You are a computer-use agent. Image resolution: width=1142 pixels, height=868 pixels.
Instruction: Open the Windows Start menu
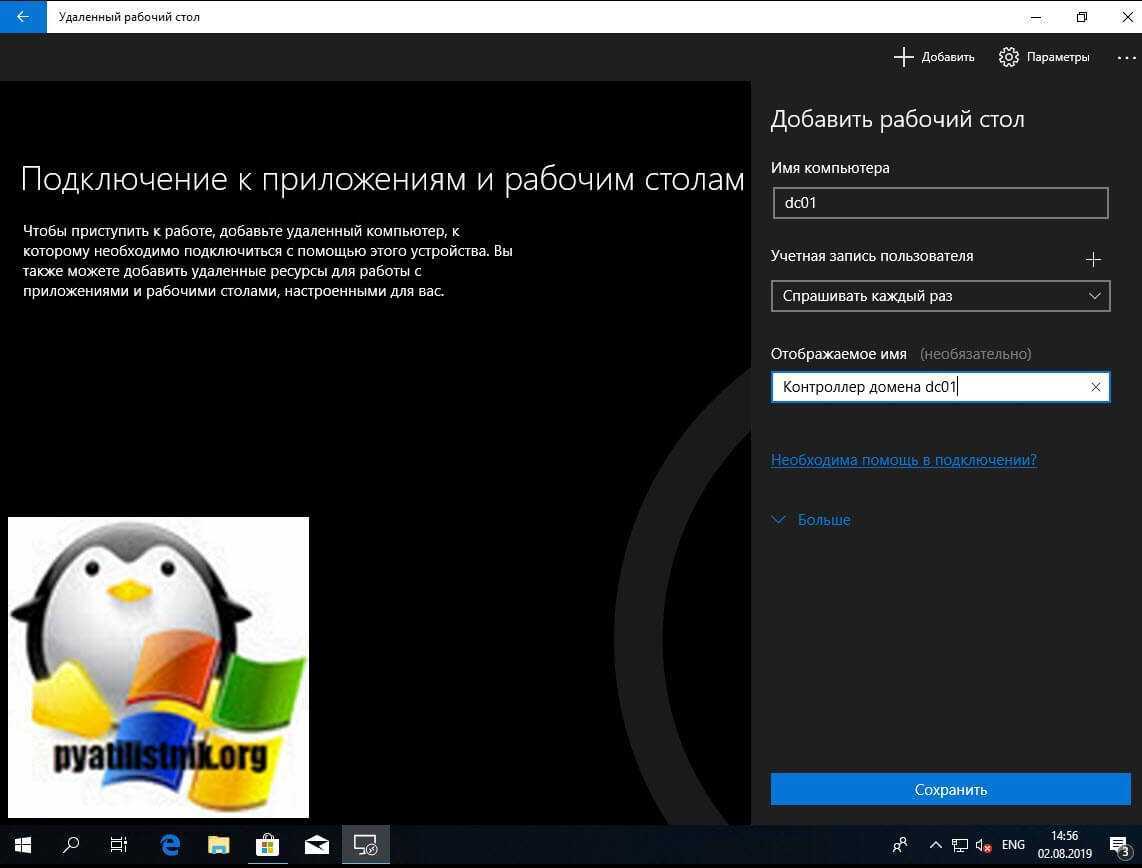pos(22,845)
